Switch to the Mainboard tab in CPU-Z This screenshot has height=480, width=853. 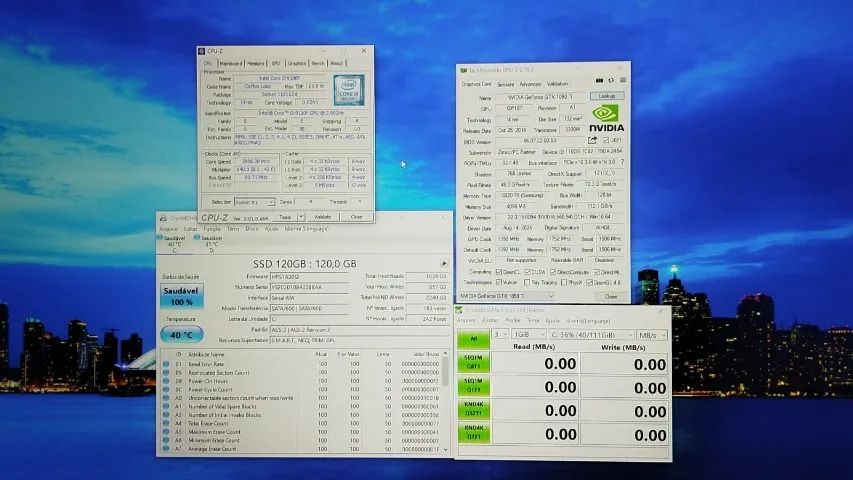pos(231,64)
